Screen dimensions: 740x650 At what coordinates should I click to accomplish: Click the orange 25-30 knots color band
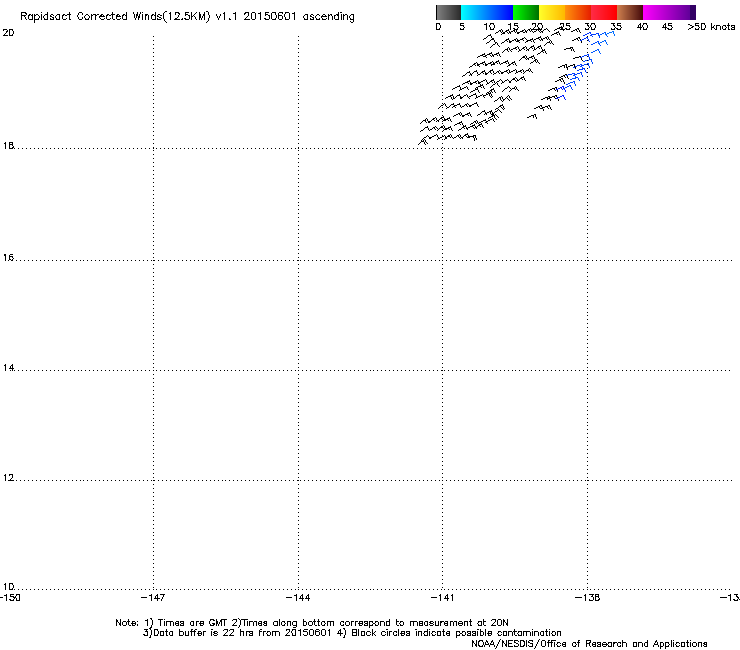(x=578, y=12)
